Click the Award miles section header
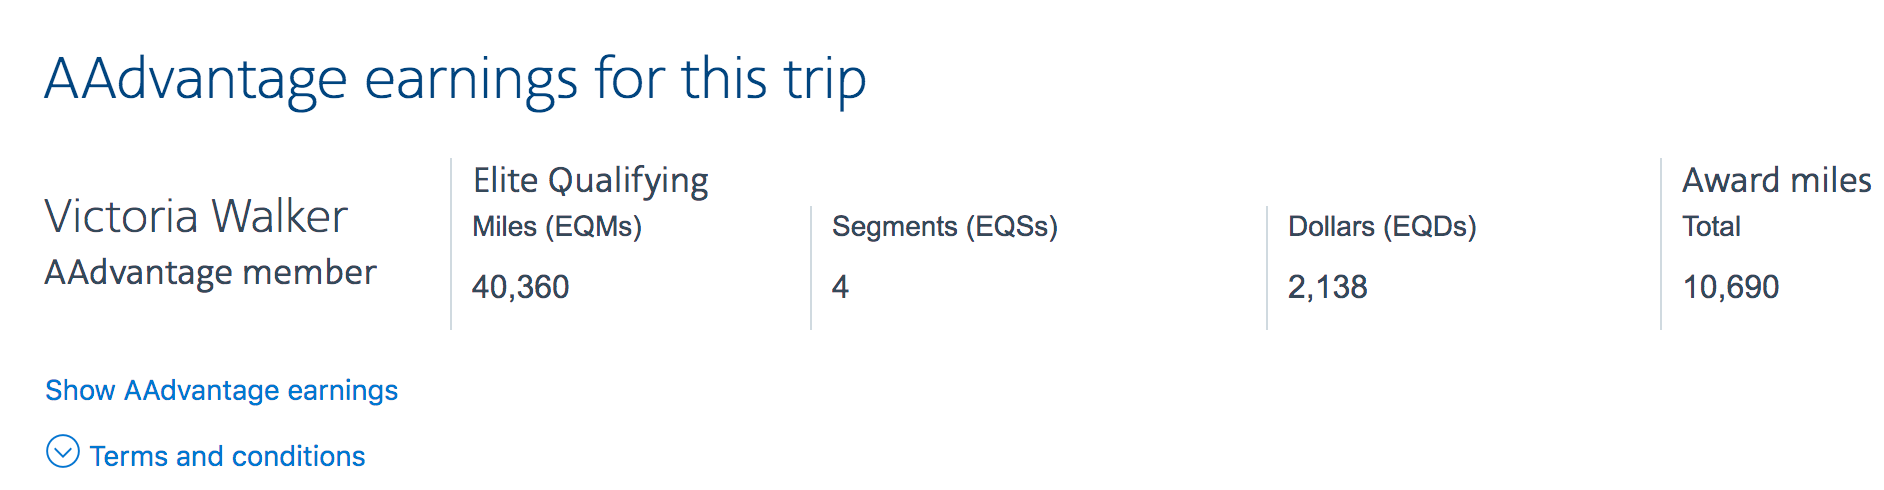 [x=1776, y=180]
